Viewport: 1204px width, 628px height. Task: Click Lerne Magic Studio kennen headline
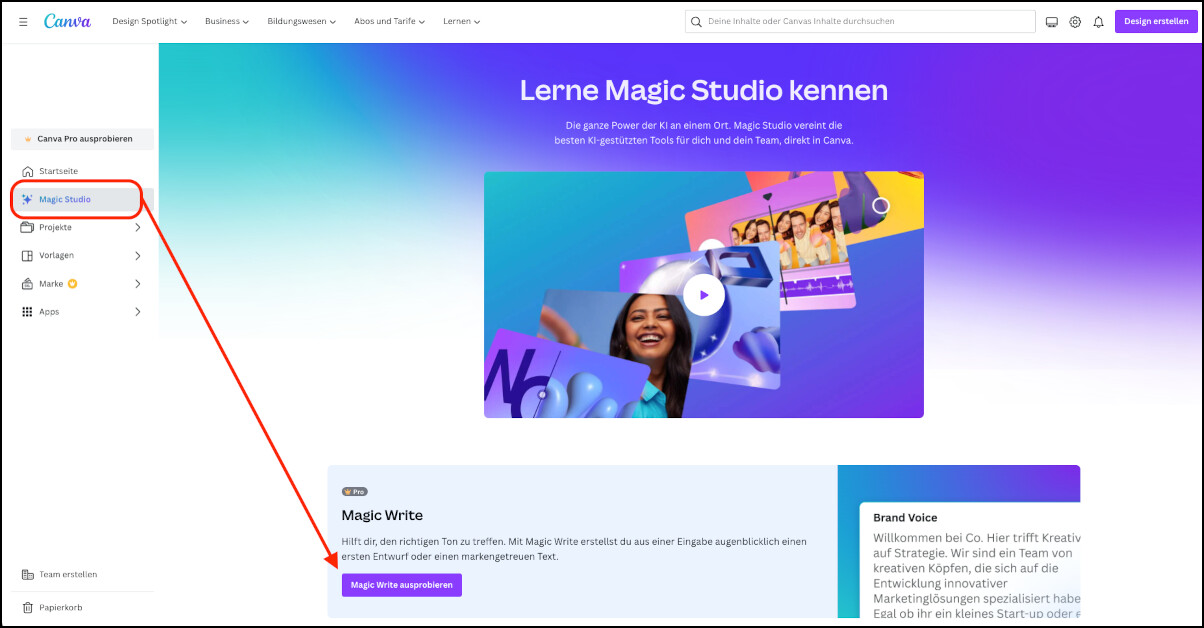(704, 90)
